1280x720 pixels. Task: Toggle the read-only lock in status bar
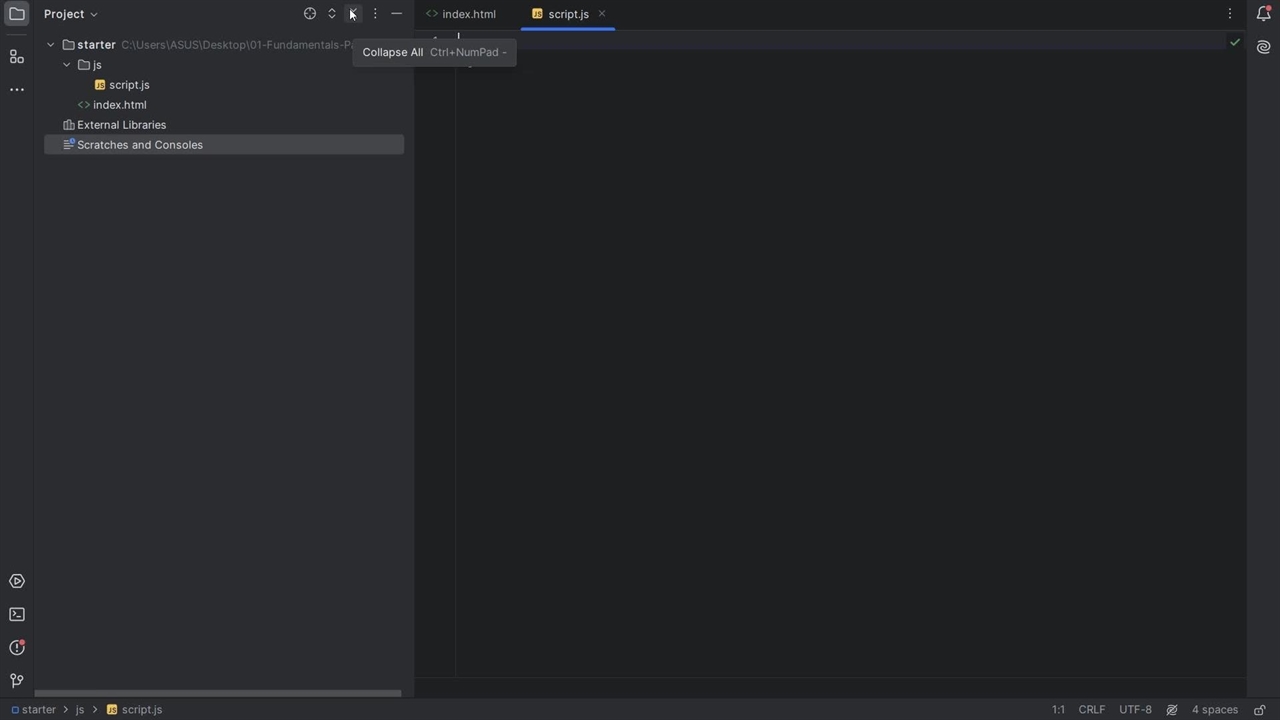click(1260, 710)
